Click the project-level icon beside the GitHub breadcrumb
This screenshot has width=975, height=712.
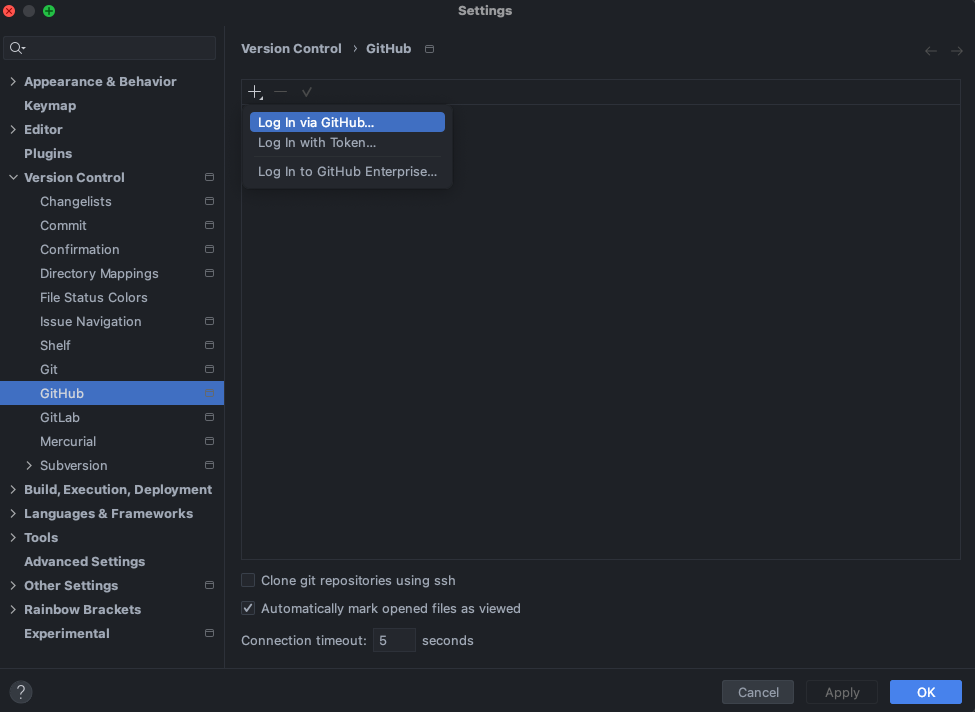(429, 49)
